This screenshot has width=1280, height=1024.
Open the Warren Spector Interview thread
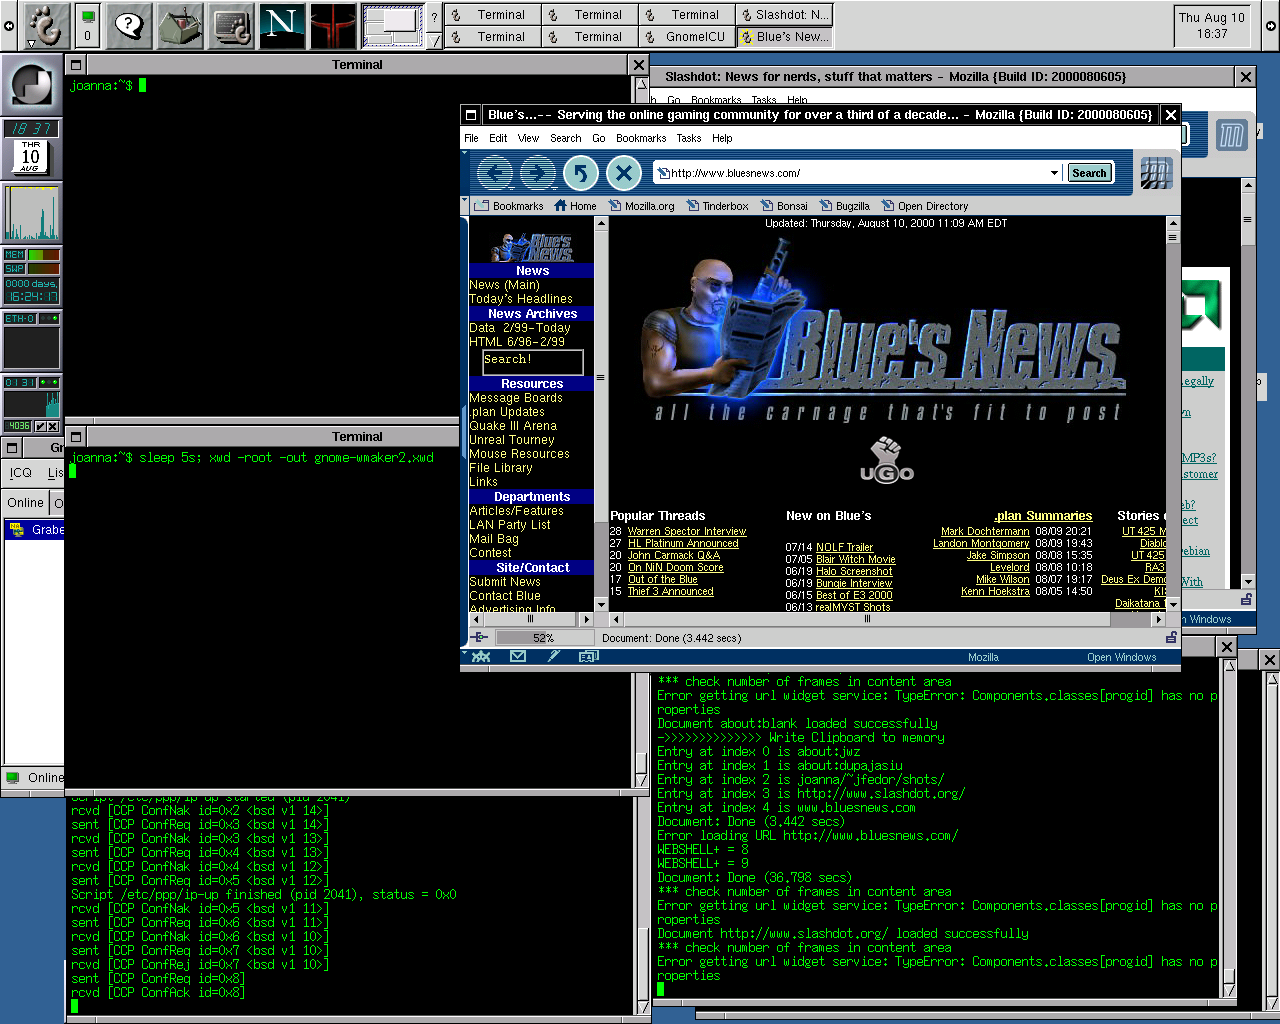[686, 531]
